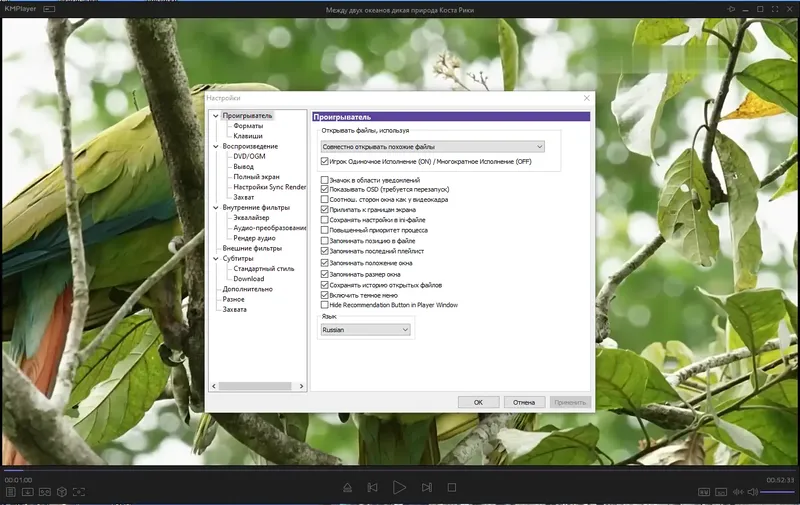Viewport: 800px width, 505px height.
Task: Stop playback with the square button
Action: point(452,488)
